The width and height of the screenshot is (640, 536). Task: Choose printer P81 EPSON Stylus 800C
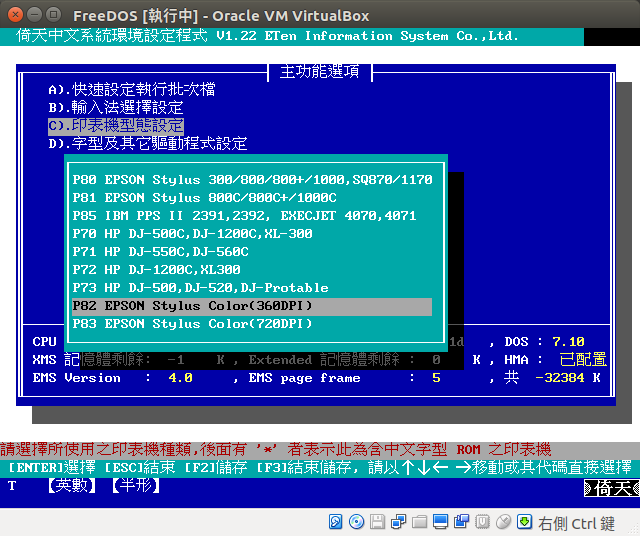click(x=252, y=198)
